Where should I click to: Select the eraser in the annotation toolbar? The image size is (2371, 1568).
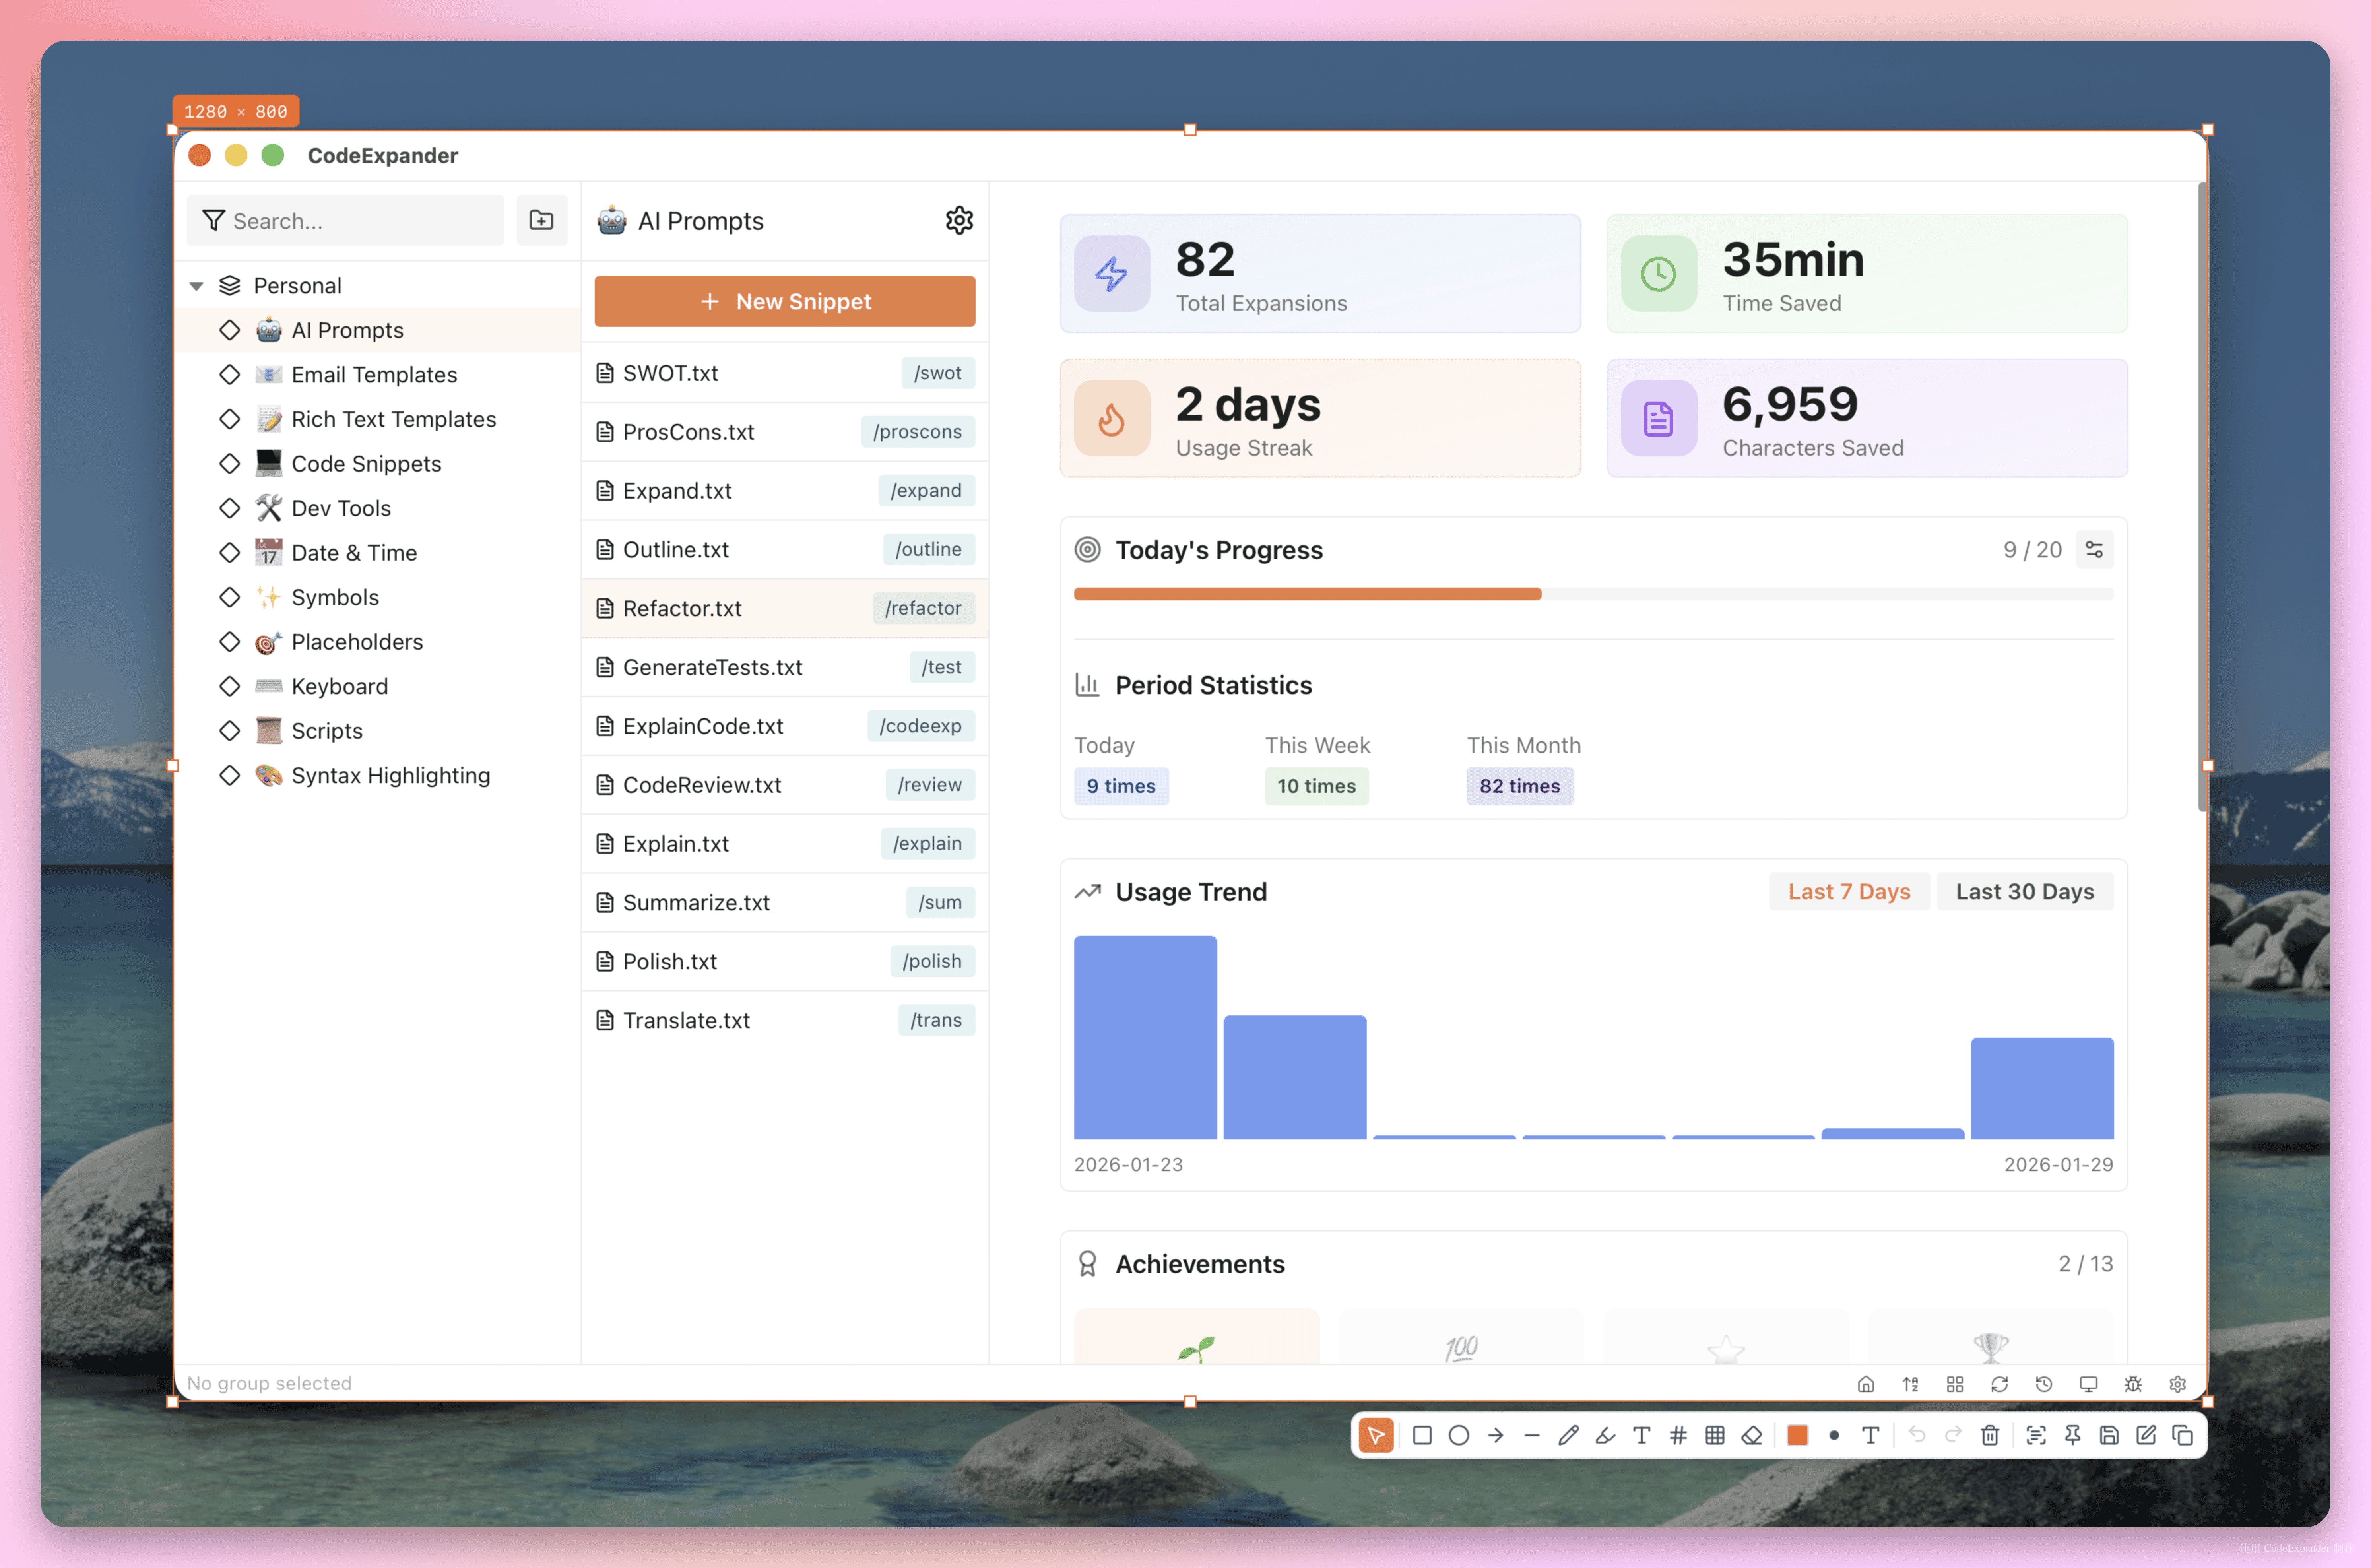(x=1751, y=1435)
